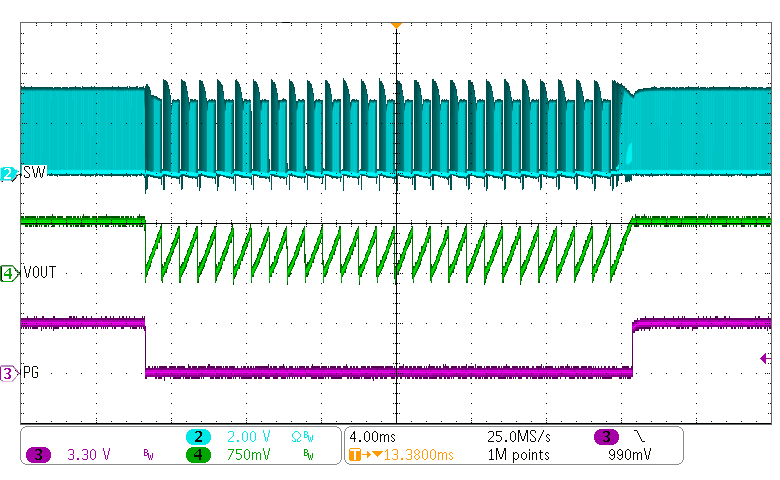This screenshot has width=780, height=480.
Task: Click the 25.0MS/s sample rate readout
Action: click(x=516, y=437)
